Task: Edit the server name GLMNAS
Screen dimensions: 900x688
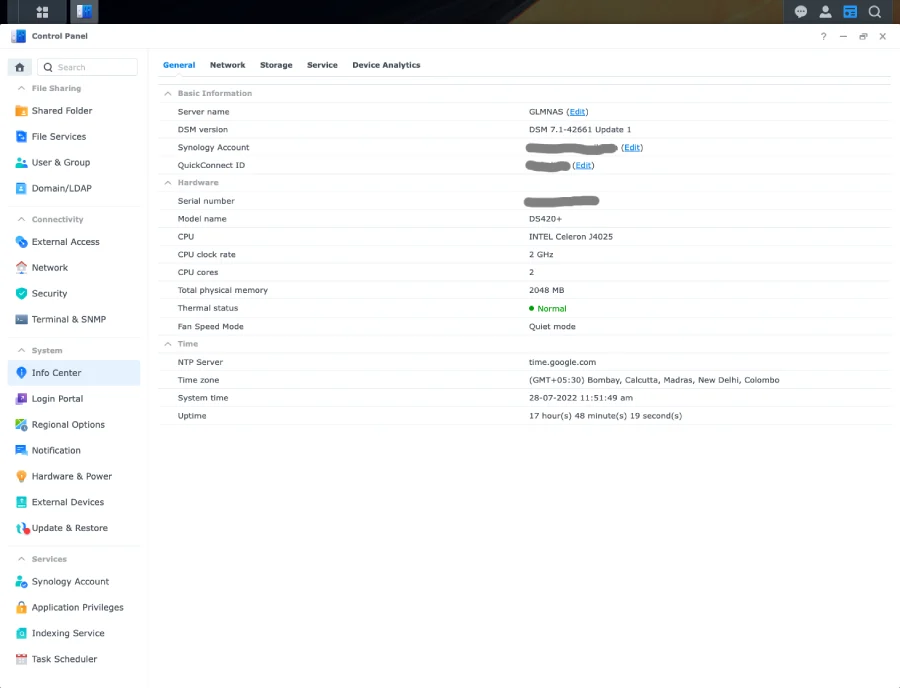Action: (x=577, y=112)
